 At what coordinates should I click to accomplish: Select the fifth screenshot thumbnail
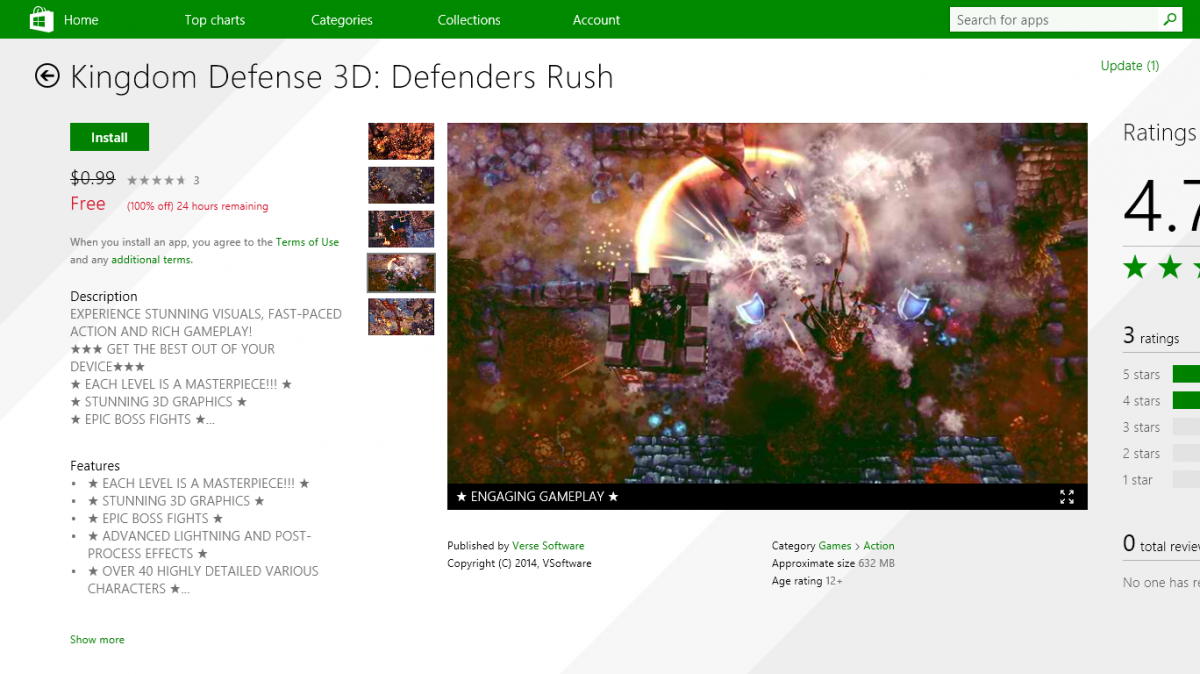point(401,316)
